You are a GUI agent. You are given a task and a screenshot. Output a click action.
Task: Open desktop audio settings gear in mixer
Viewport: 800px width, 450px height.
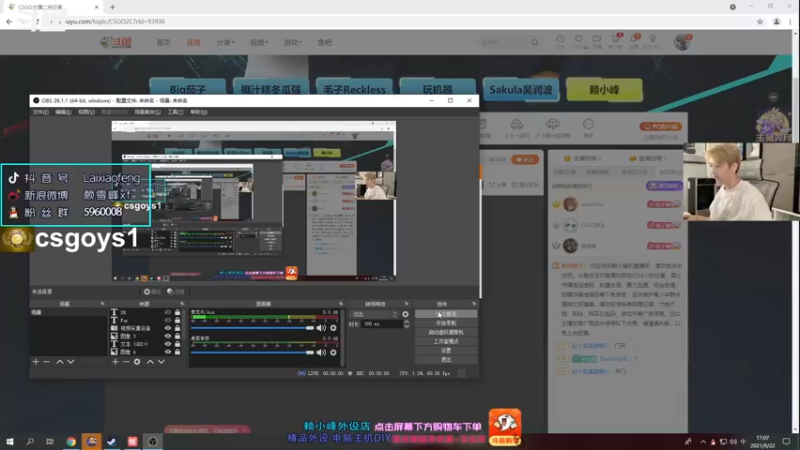pyautogui.click(x=333, y=352)
